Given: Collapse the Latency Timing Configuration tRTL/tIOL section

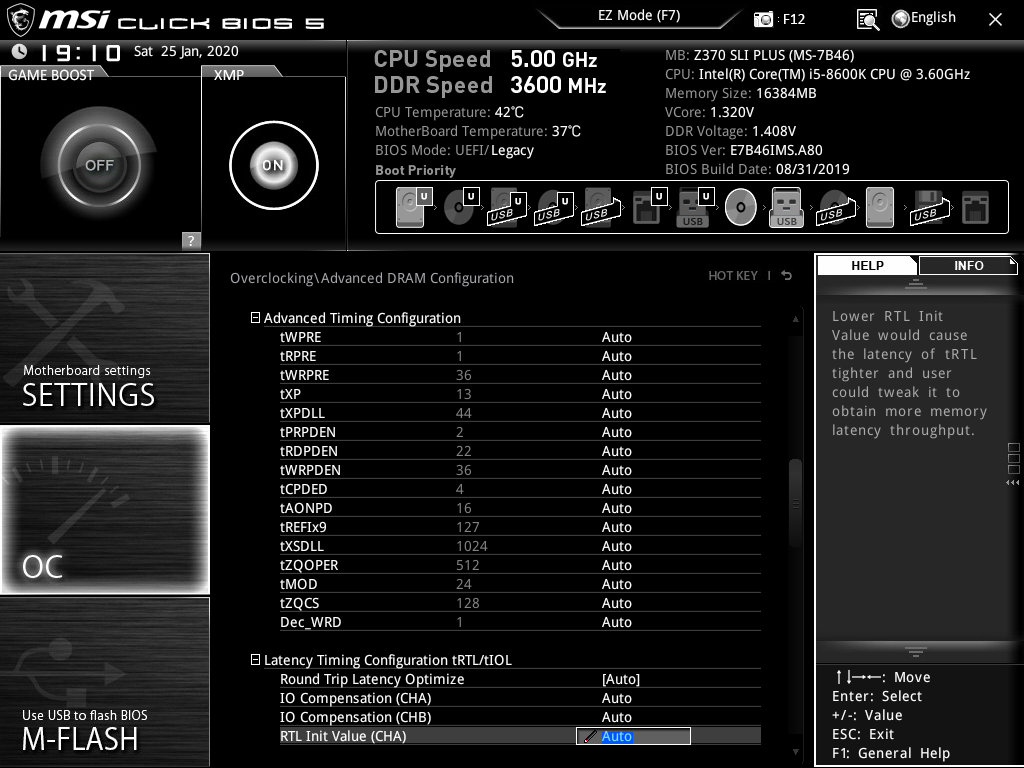Looking at the screenshot, I should coord(255,660).
